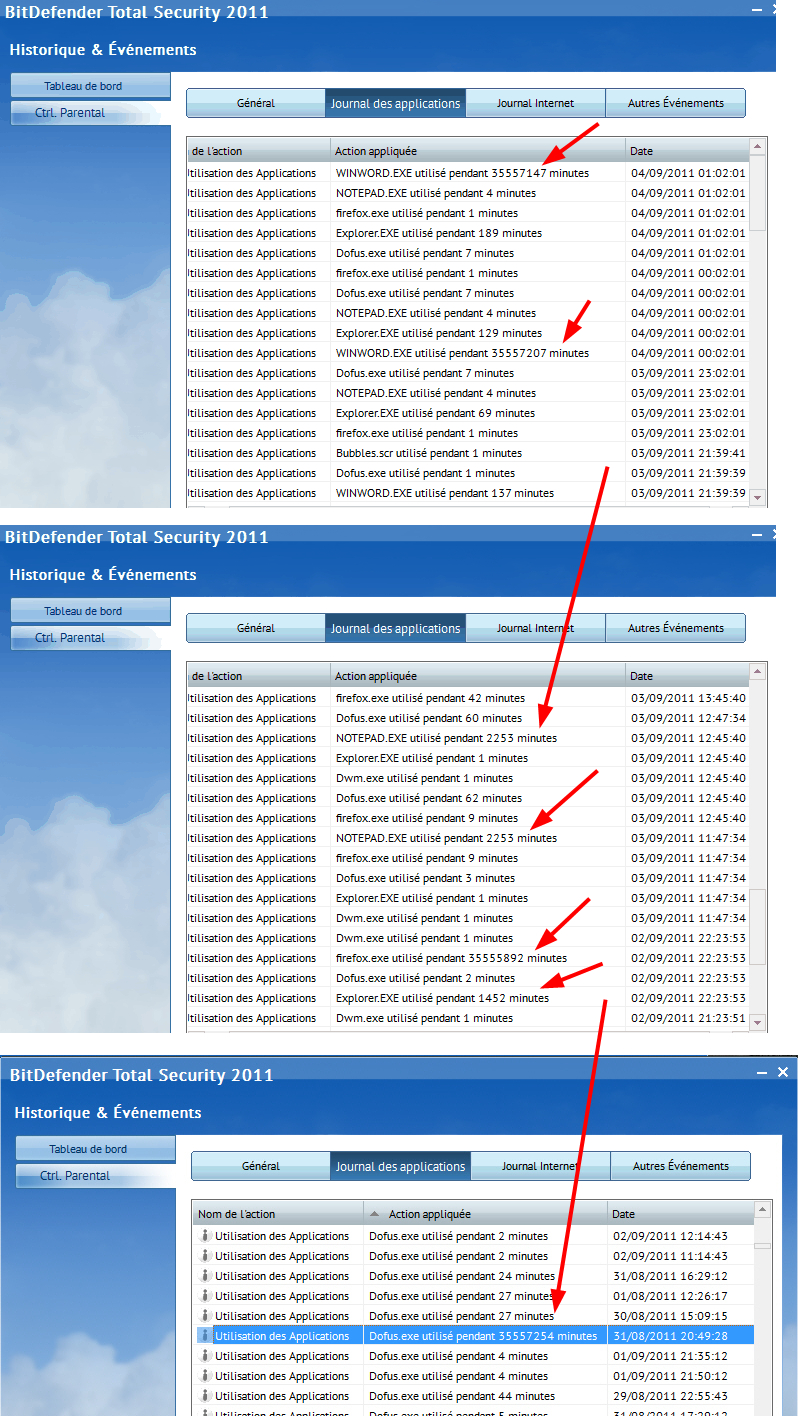Image resolution: width=798 pixels, height=1416 pixels.
Task: Click scrollbar down arrow in the middle window list
Action: [x=757, y=1021]
